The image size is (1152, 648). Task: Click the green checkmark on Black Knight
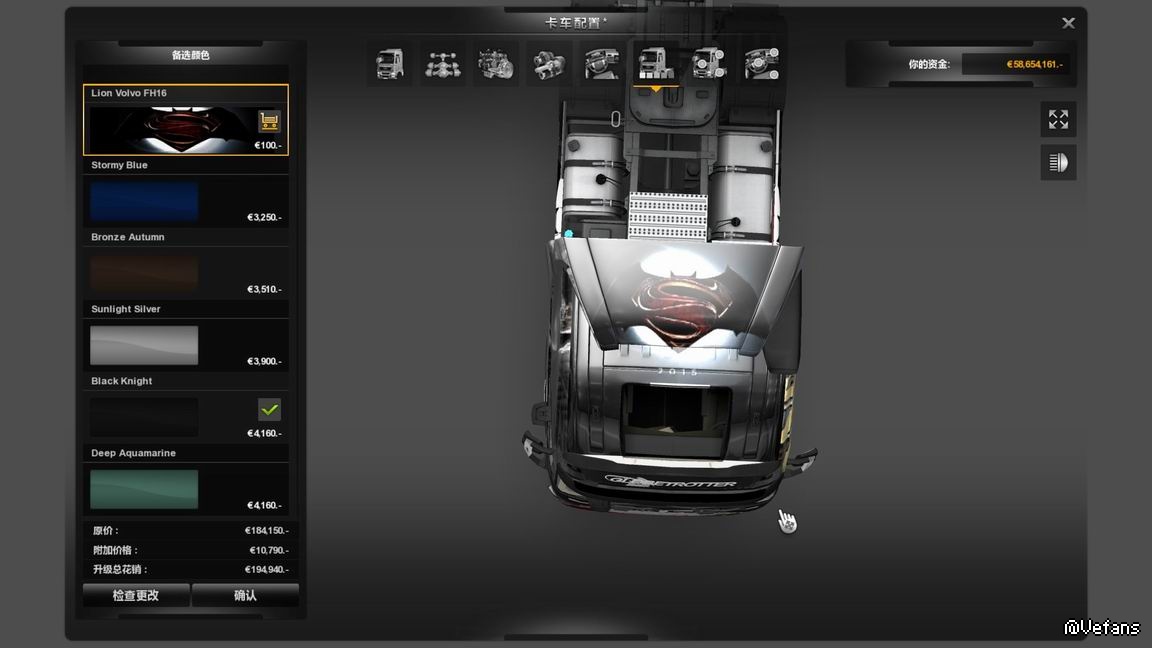[x=270, y=409]
